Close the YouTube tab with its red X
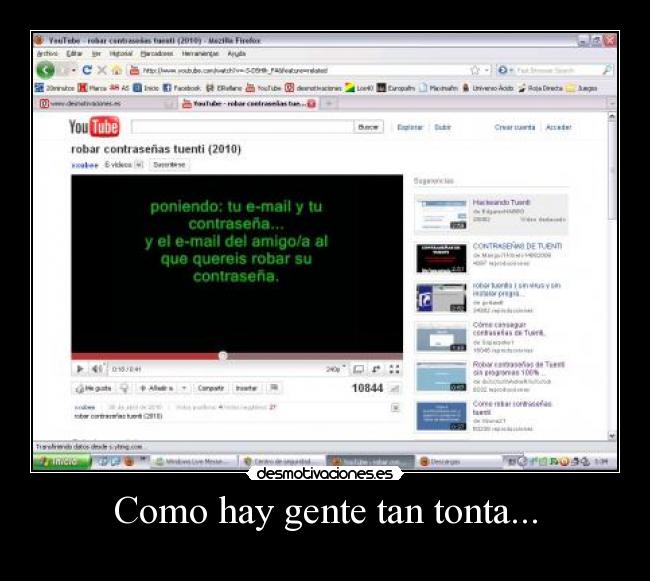 (x=311, y=104)
